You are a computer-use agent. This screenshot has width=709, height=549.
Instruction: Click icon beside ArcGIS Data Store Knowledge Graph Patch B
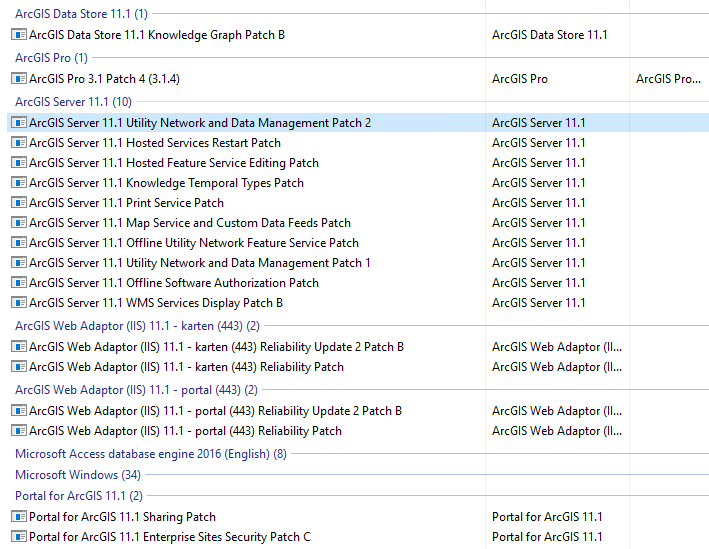(x=19, y=34)
